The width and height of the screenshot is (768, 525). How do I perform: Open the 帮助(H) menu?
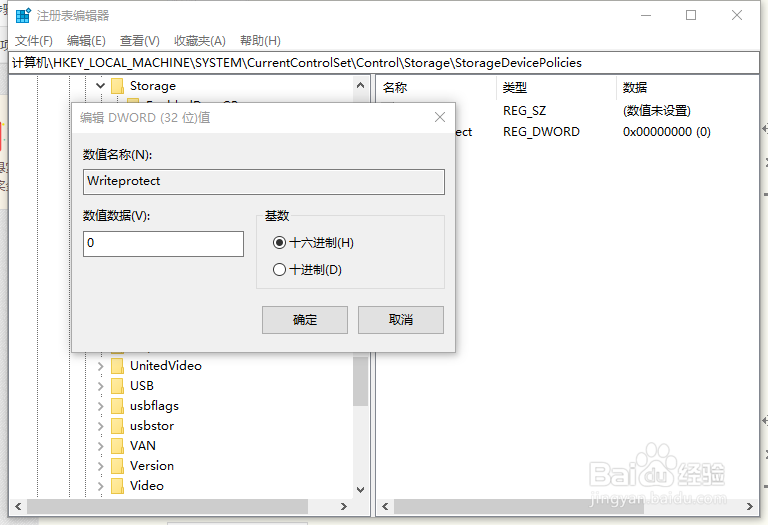[x=260, y=41]
